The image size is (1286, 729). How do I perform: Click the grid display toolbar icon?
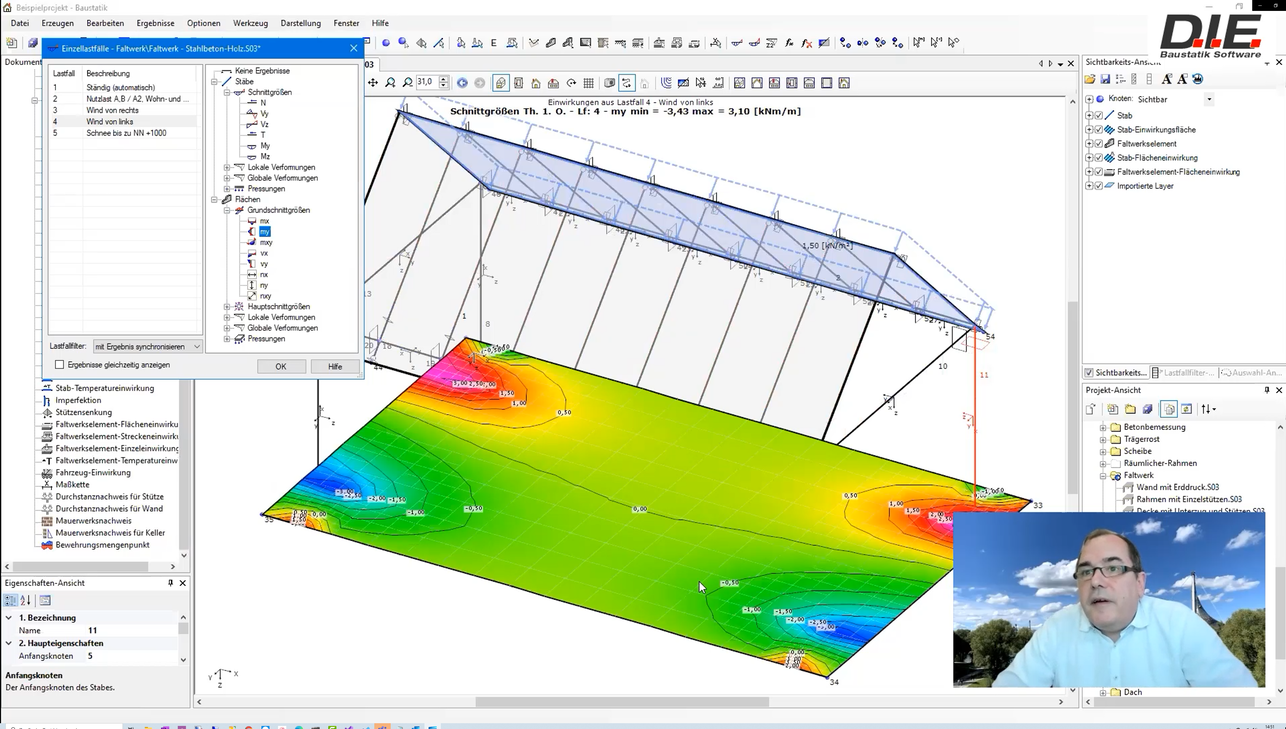click(x=589, y=83)
